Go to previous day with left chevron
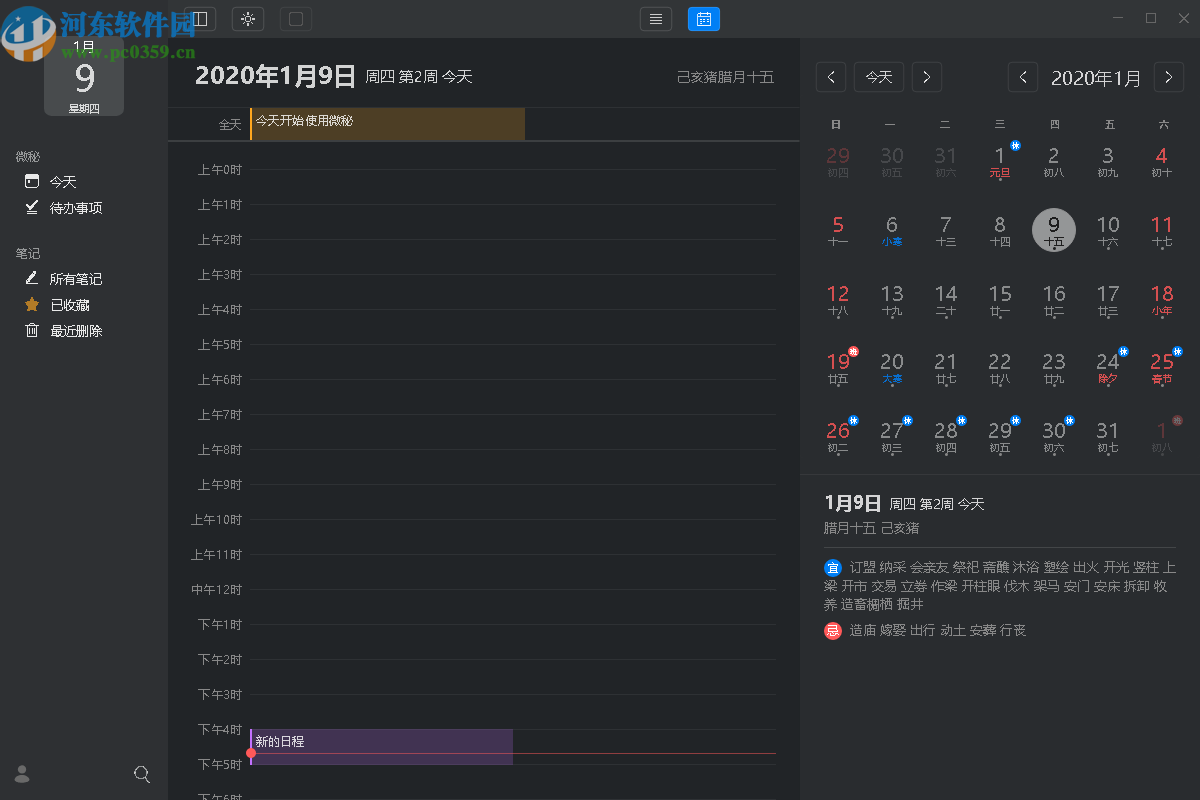Image resolution: width=1200 pixels, height=800 pixels. point(831,77)
